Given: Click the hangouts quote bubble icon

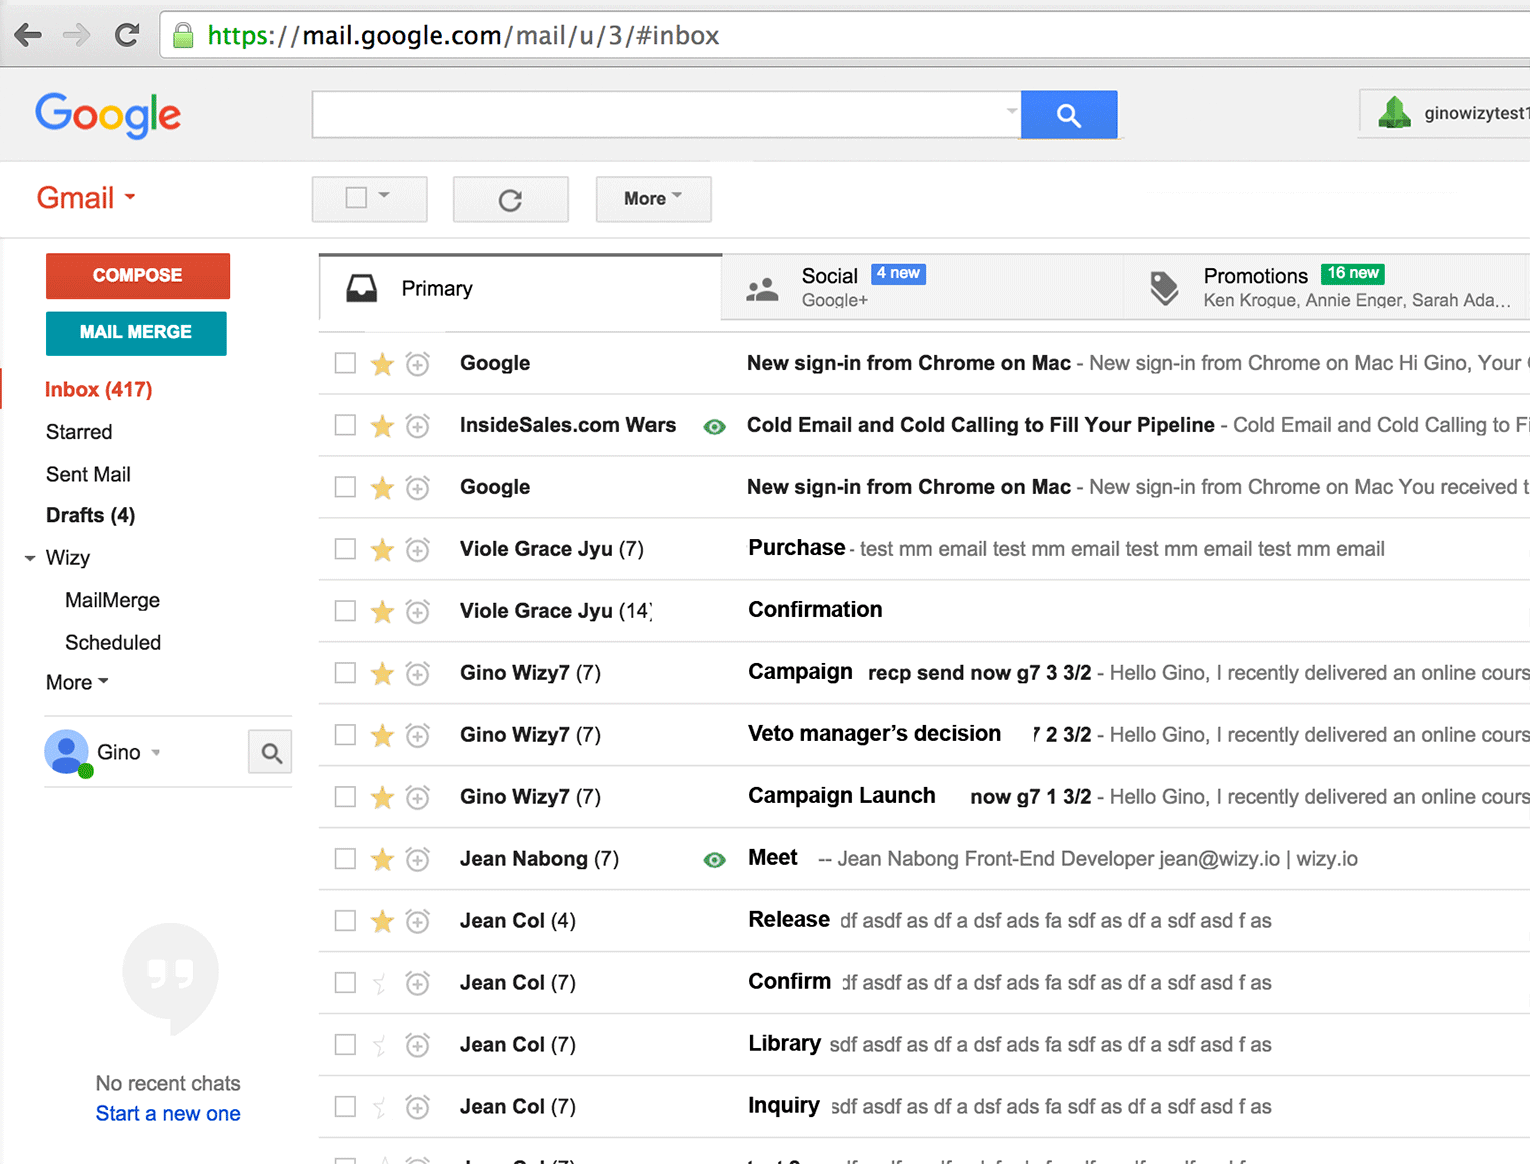Looking at the screenshot, I should (x=170, y=977).
